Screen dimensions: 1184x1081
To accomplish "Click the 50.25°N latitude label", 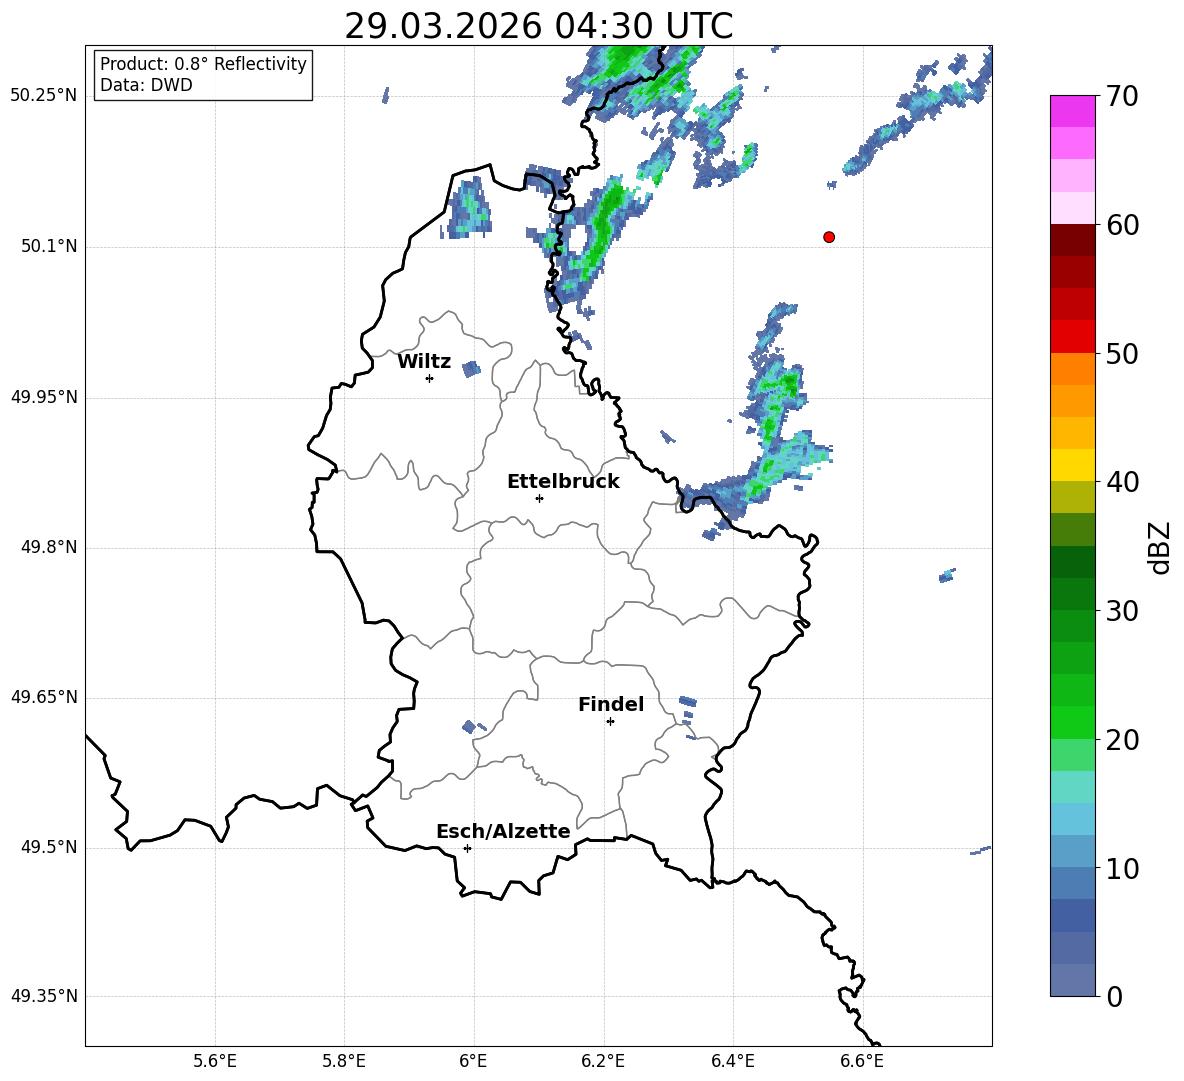I will pos(44,96).
